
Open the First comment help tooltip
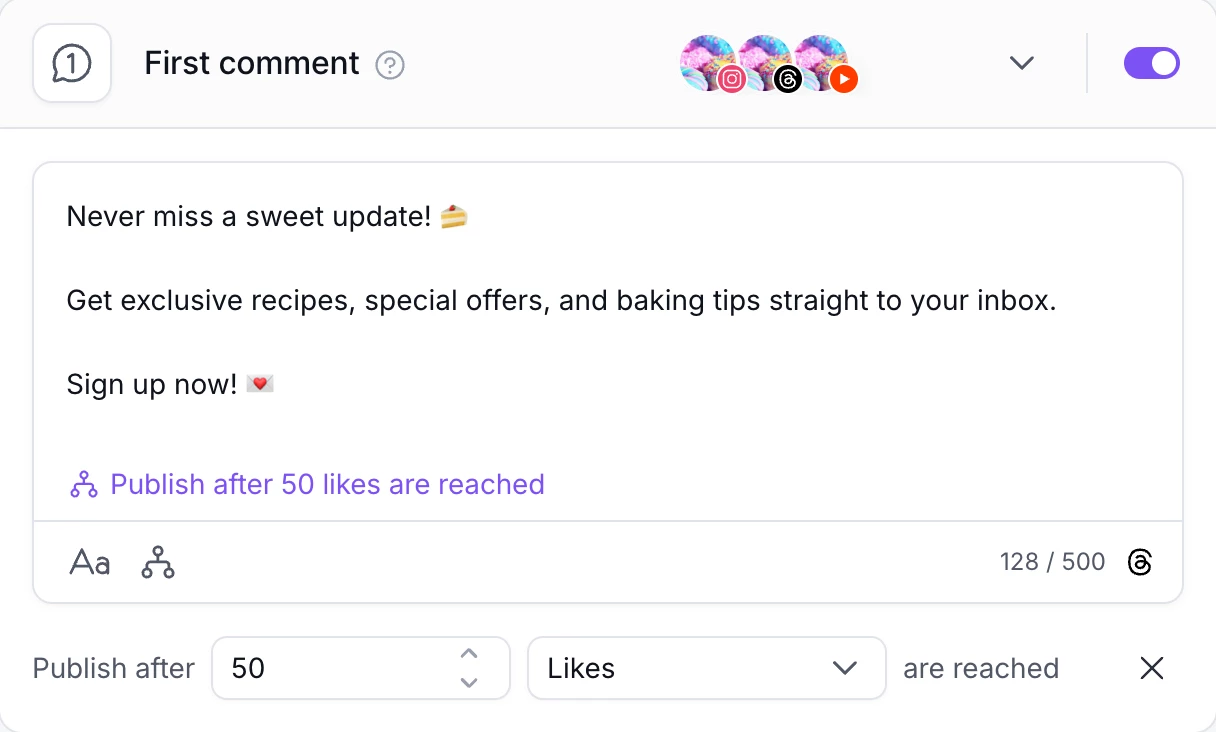392,64
